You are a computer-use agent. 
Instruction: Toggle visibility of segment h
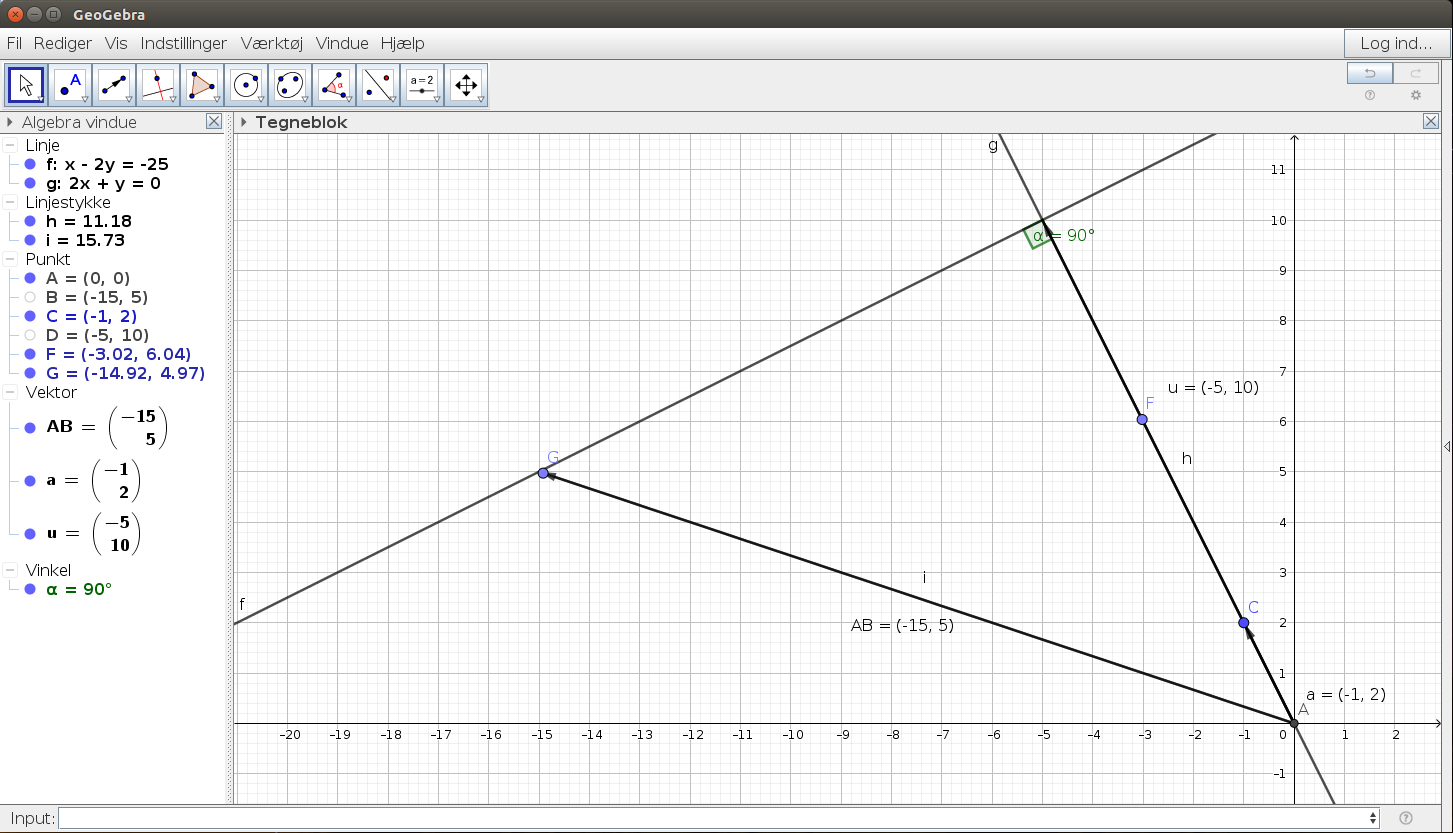tap(30, 221)
